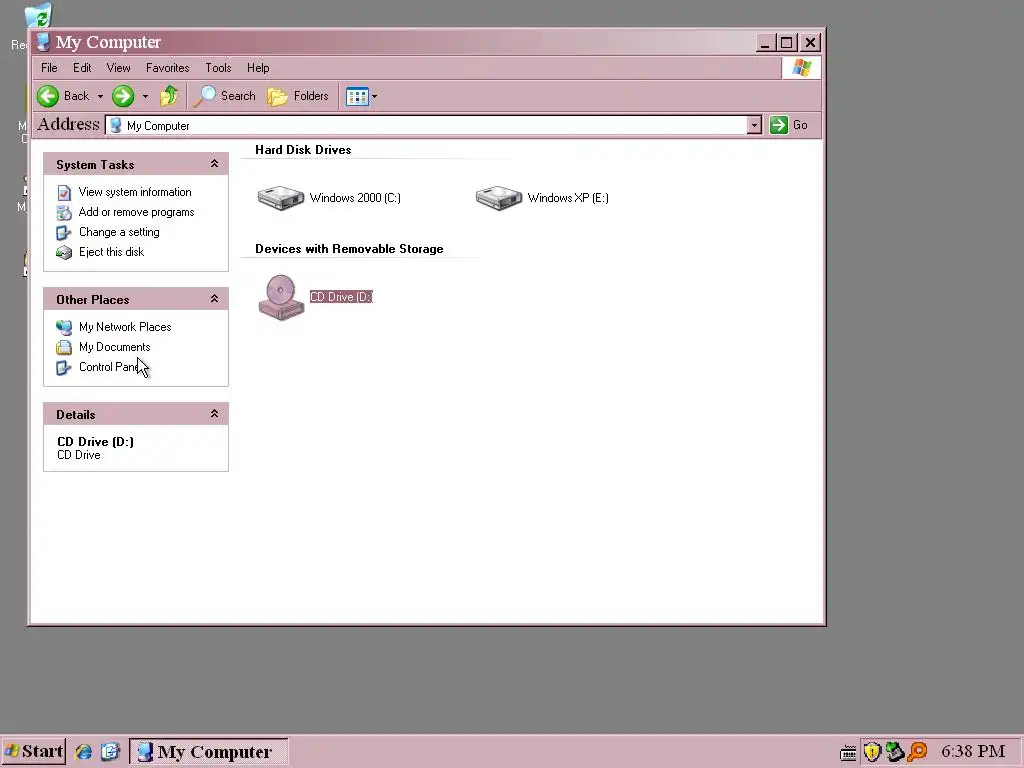Viewport: 1024px width, 768px height.
Task: Click My Computer taskbar button
Action: coord(209,752)
